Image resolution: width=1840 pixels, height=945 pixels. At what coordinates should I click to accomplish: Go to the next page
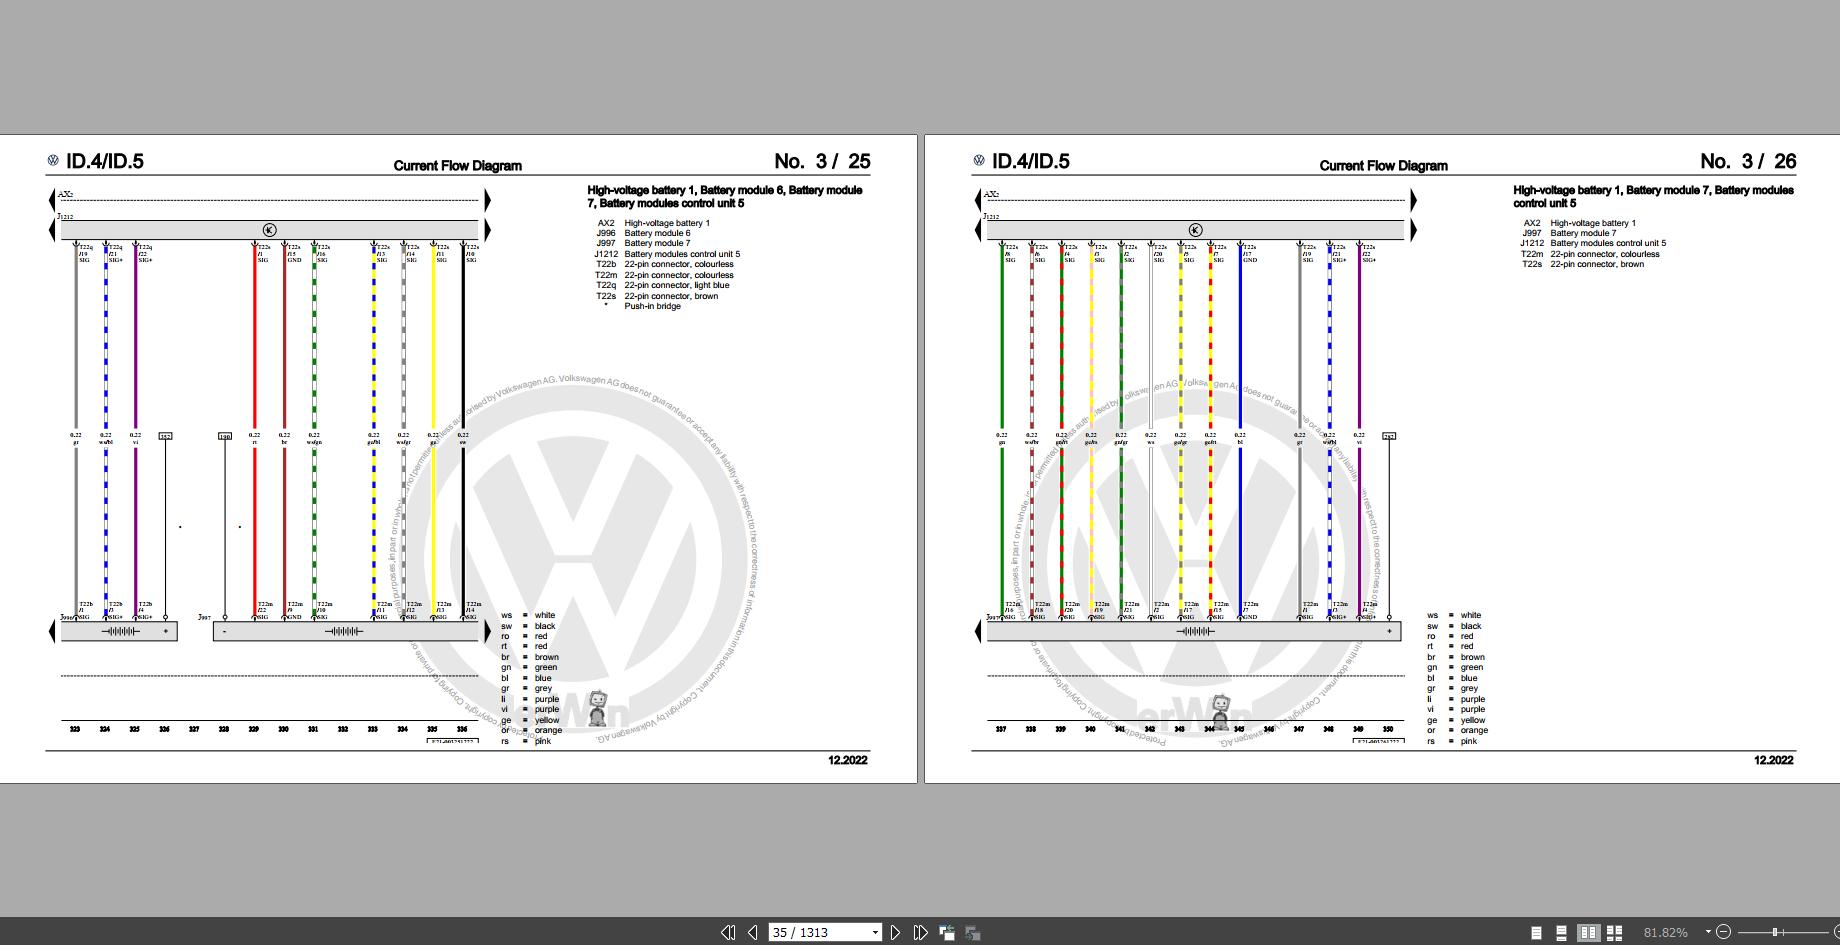click(x=895, y=932)
